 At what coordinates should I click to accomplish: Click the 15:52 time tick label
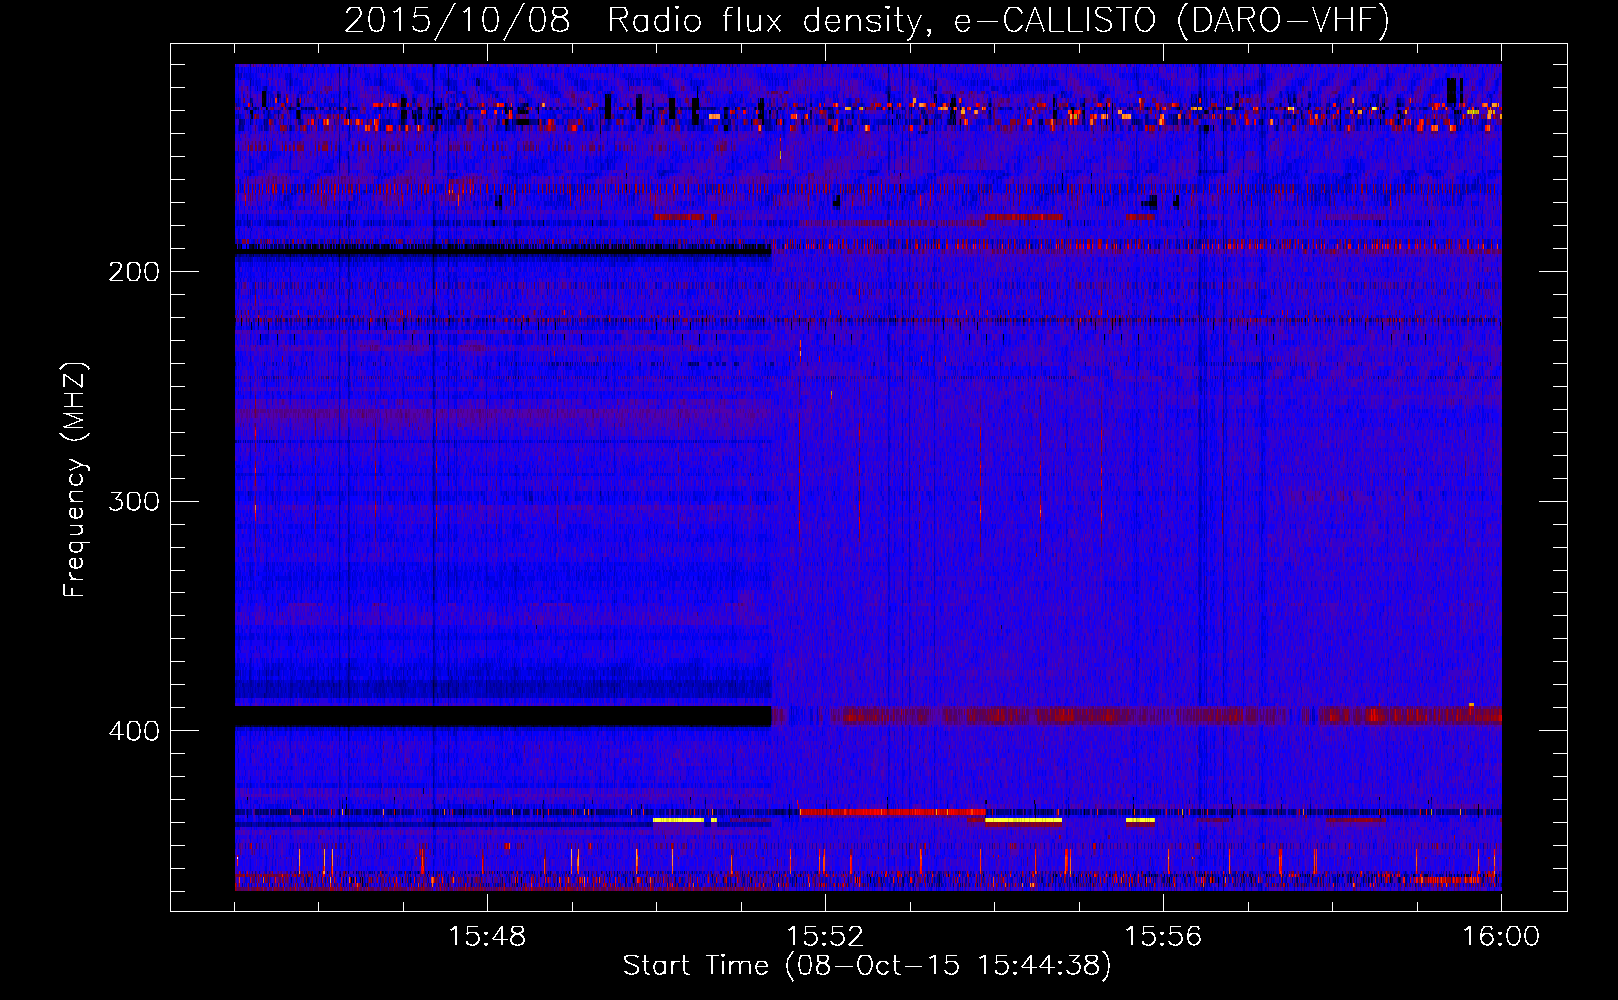[825, 937]
